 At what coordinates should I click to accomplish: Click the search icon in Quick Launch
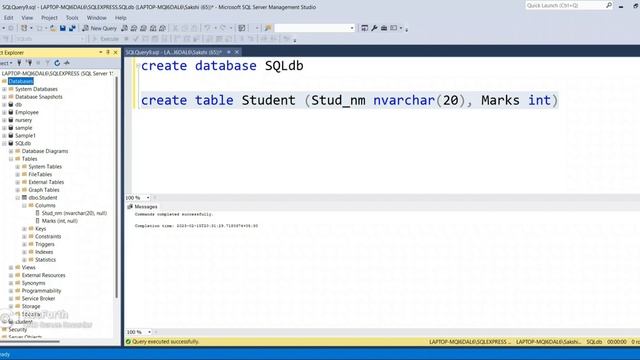609,5
